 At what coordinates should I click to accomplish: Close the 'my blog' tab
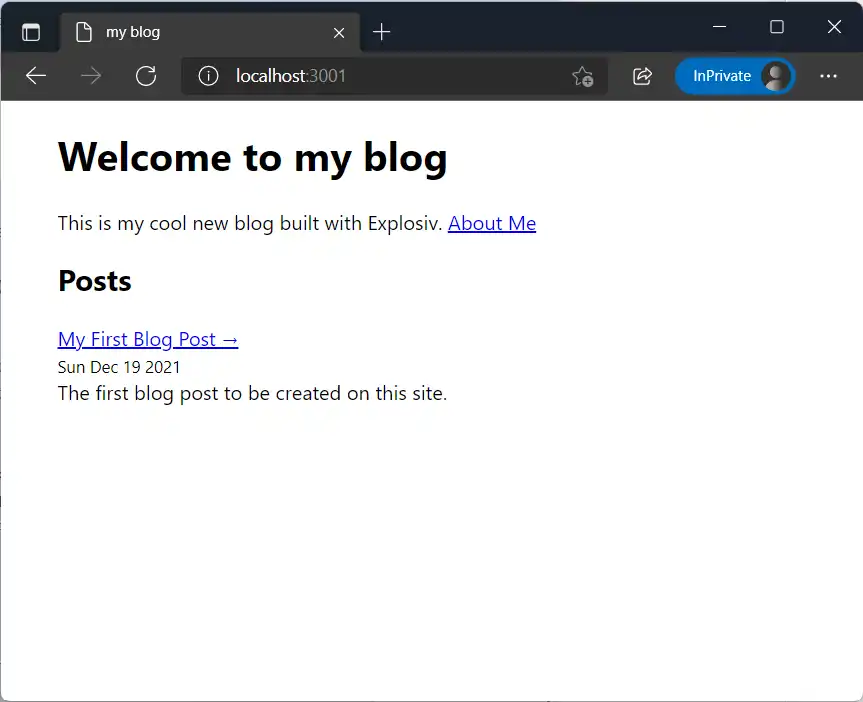[339, 32]
